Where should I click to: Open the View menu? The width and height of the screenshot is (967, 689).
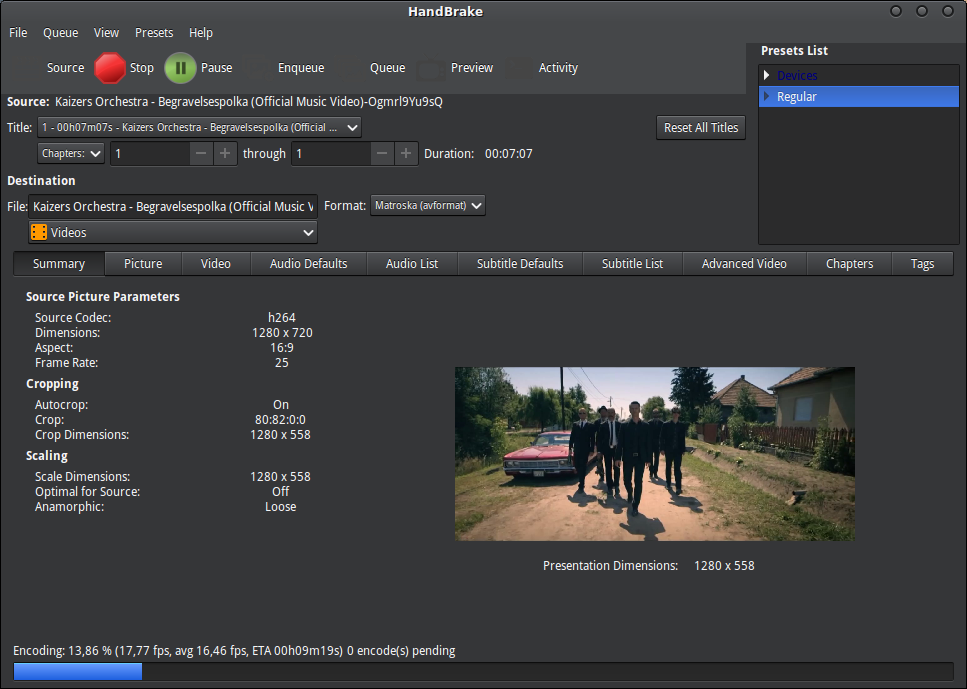(x=106, y=33)
